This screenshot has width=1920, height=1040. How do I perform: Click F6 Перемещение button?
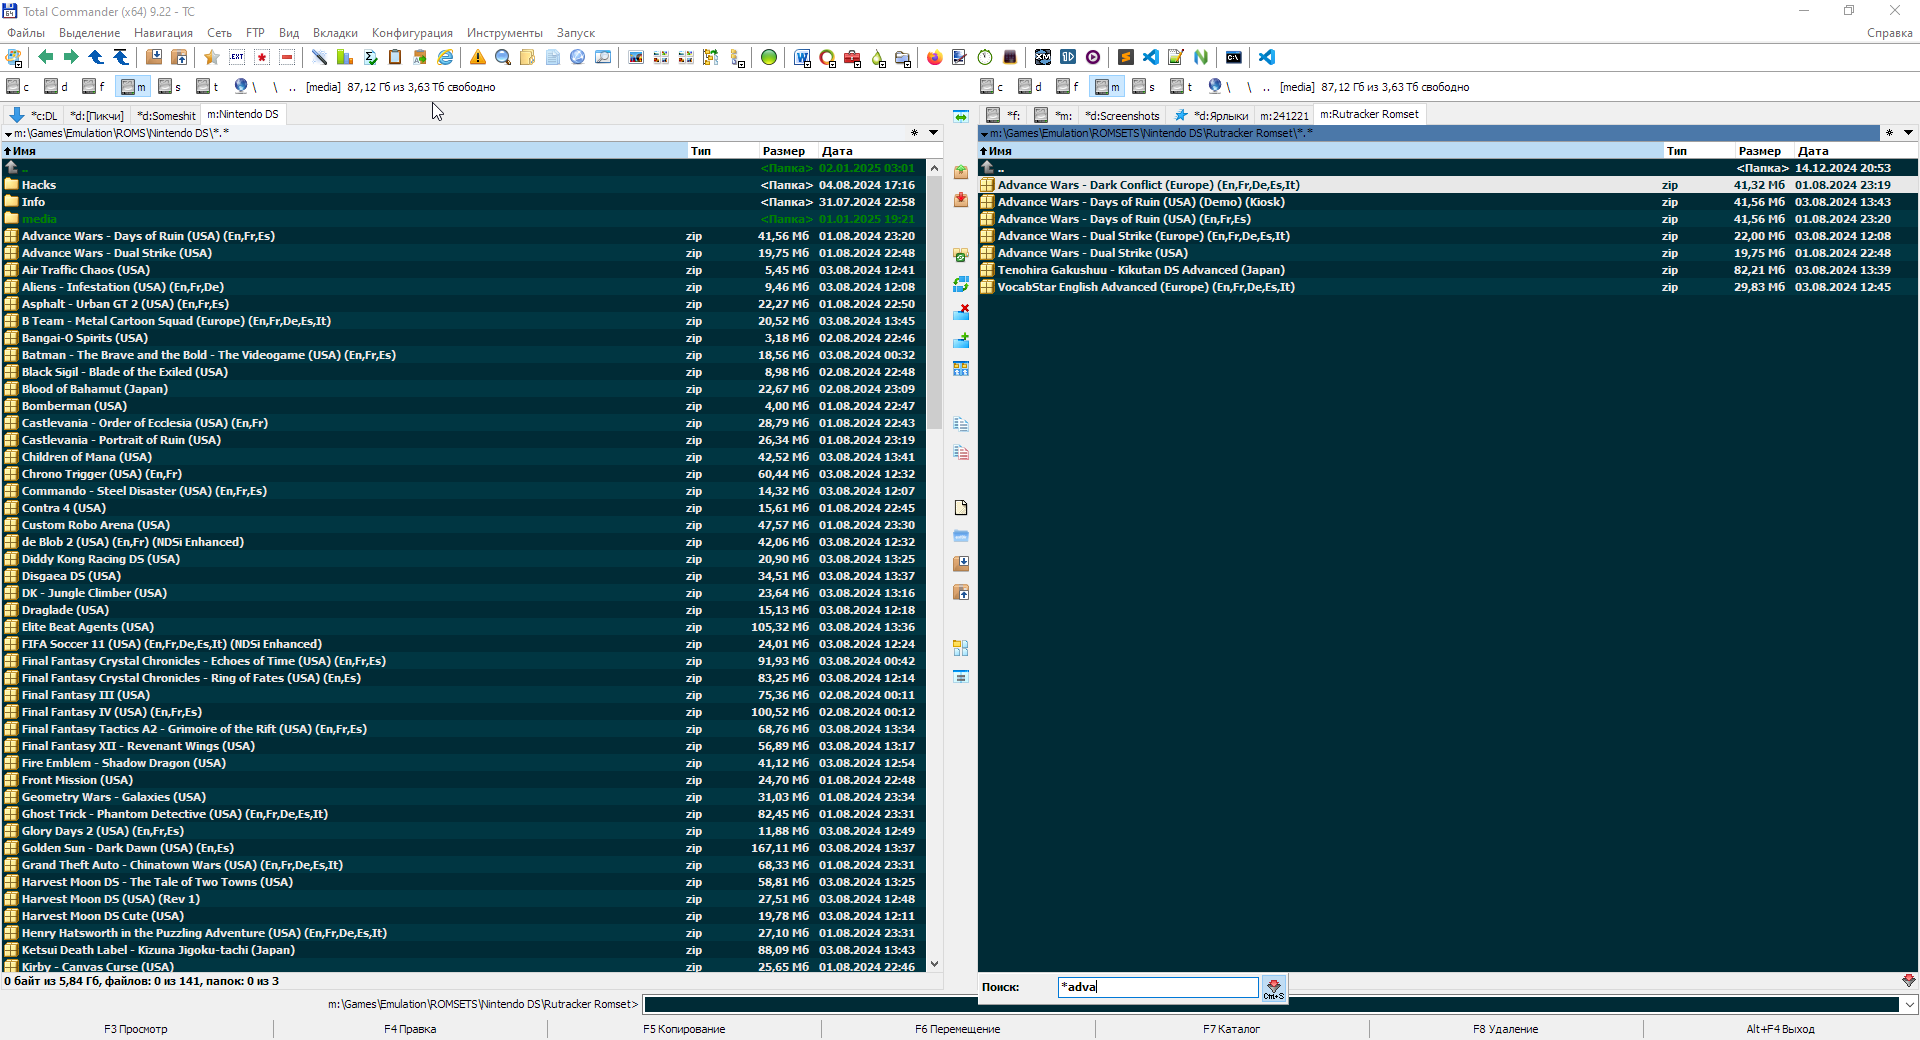pyautogui.click(x=958, y=1029)
